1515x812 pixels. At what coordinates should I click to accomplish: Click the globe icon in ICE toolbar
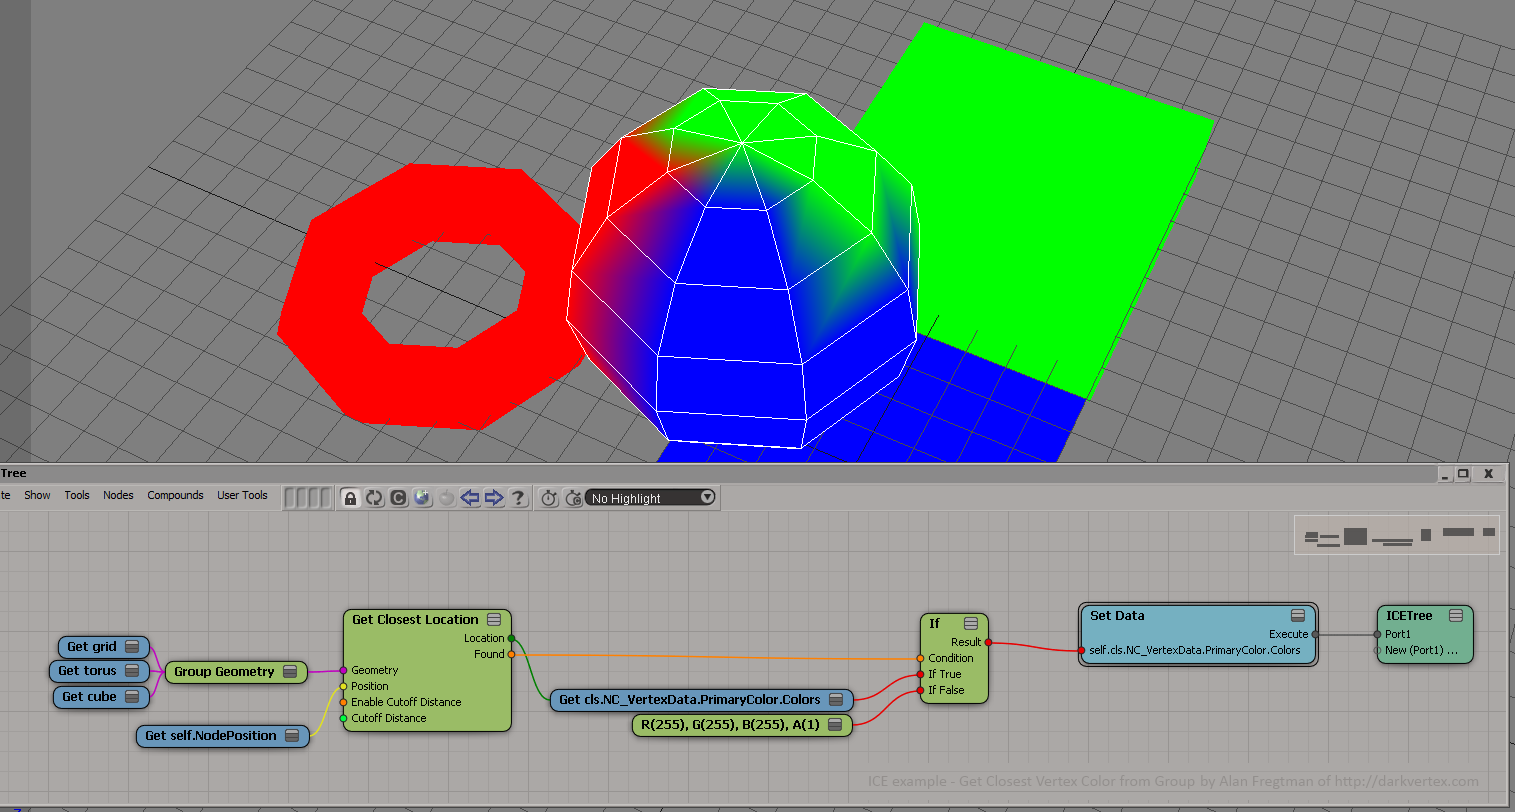click(422, 498)
